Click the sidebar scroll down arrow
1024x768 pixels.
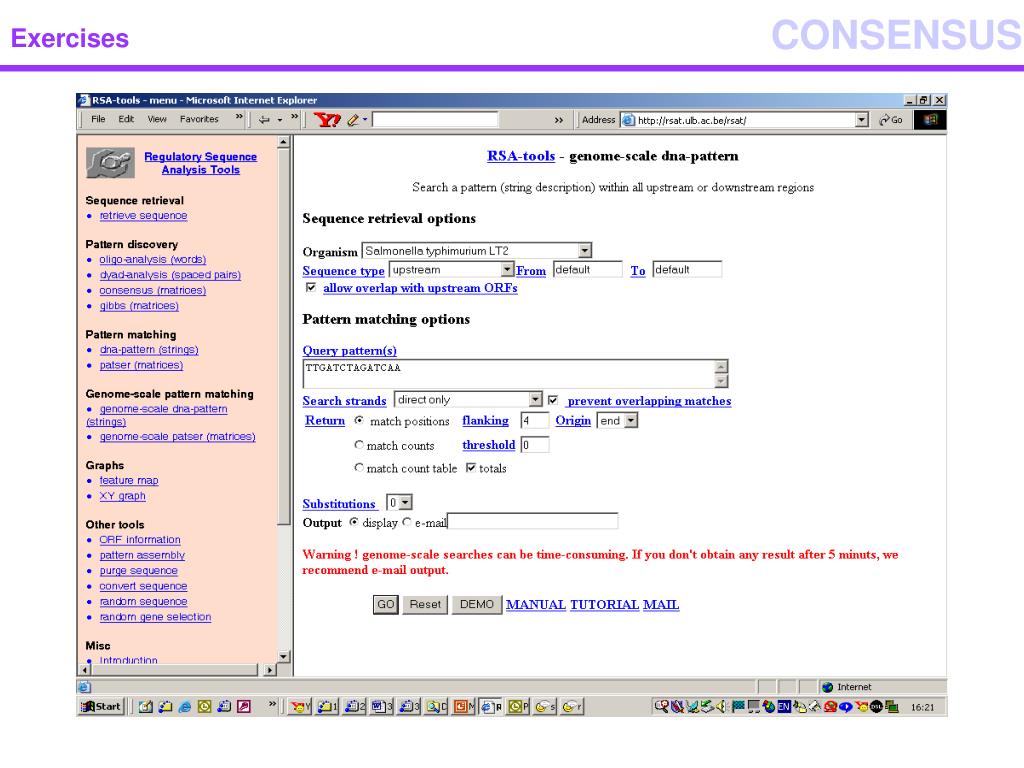283,656
